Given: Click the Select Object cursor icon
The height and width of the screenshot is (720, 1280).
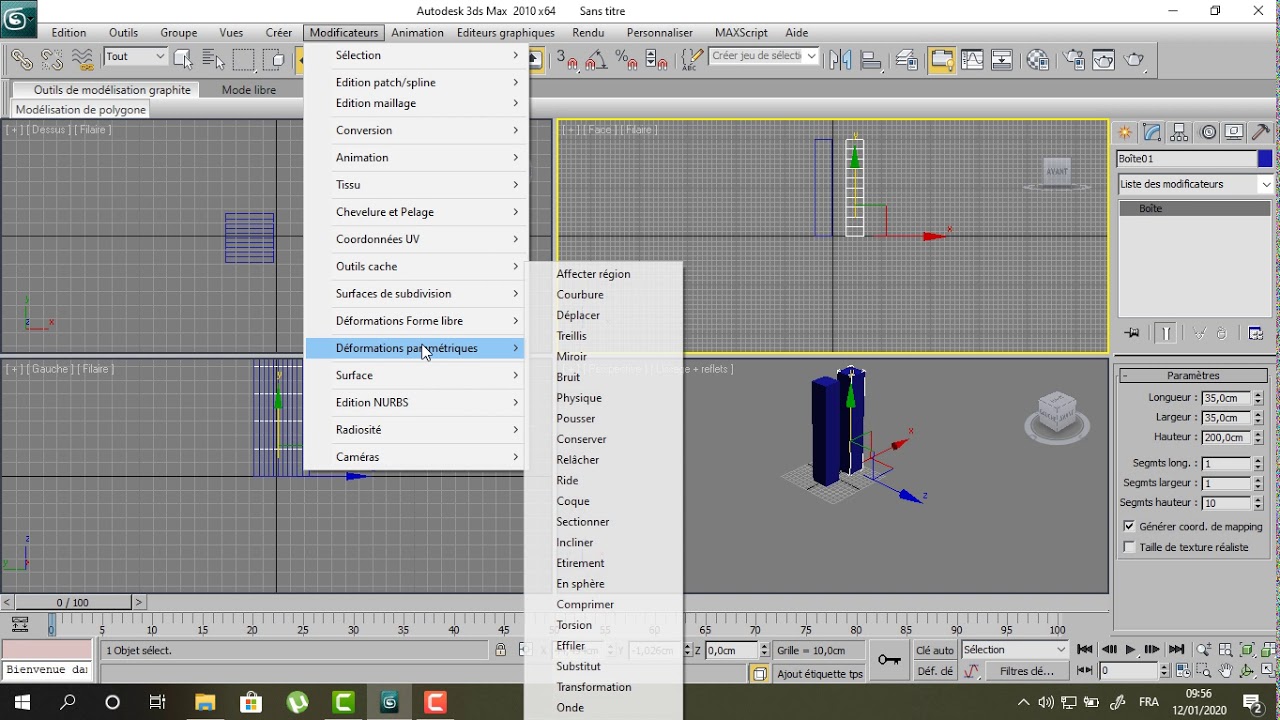Looking at the screenshot, I should click(x=182, y=60).
